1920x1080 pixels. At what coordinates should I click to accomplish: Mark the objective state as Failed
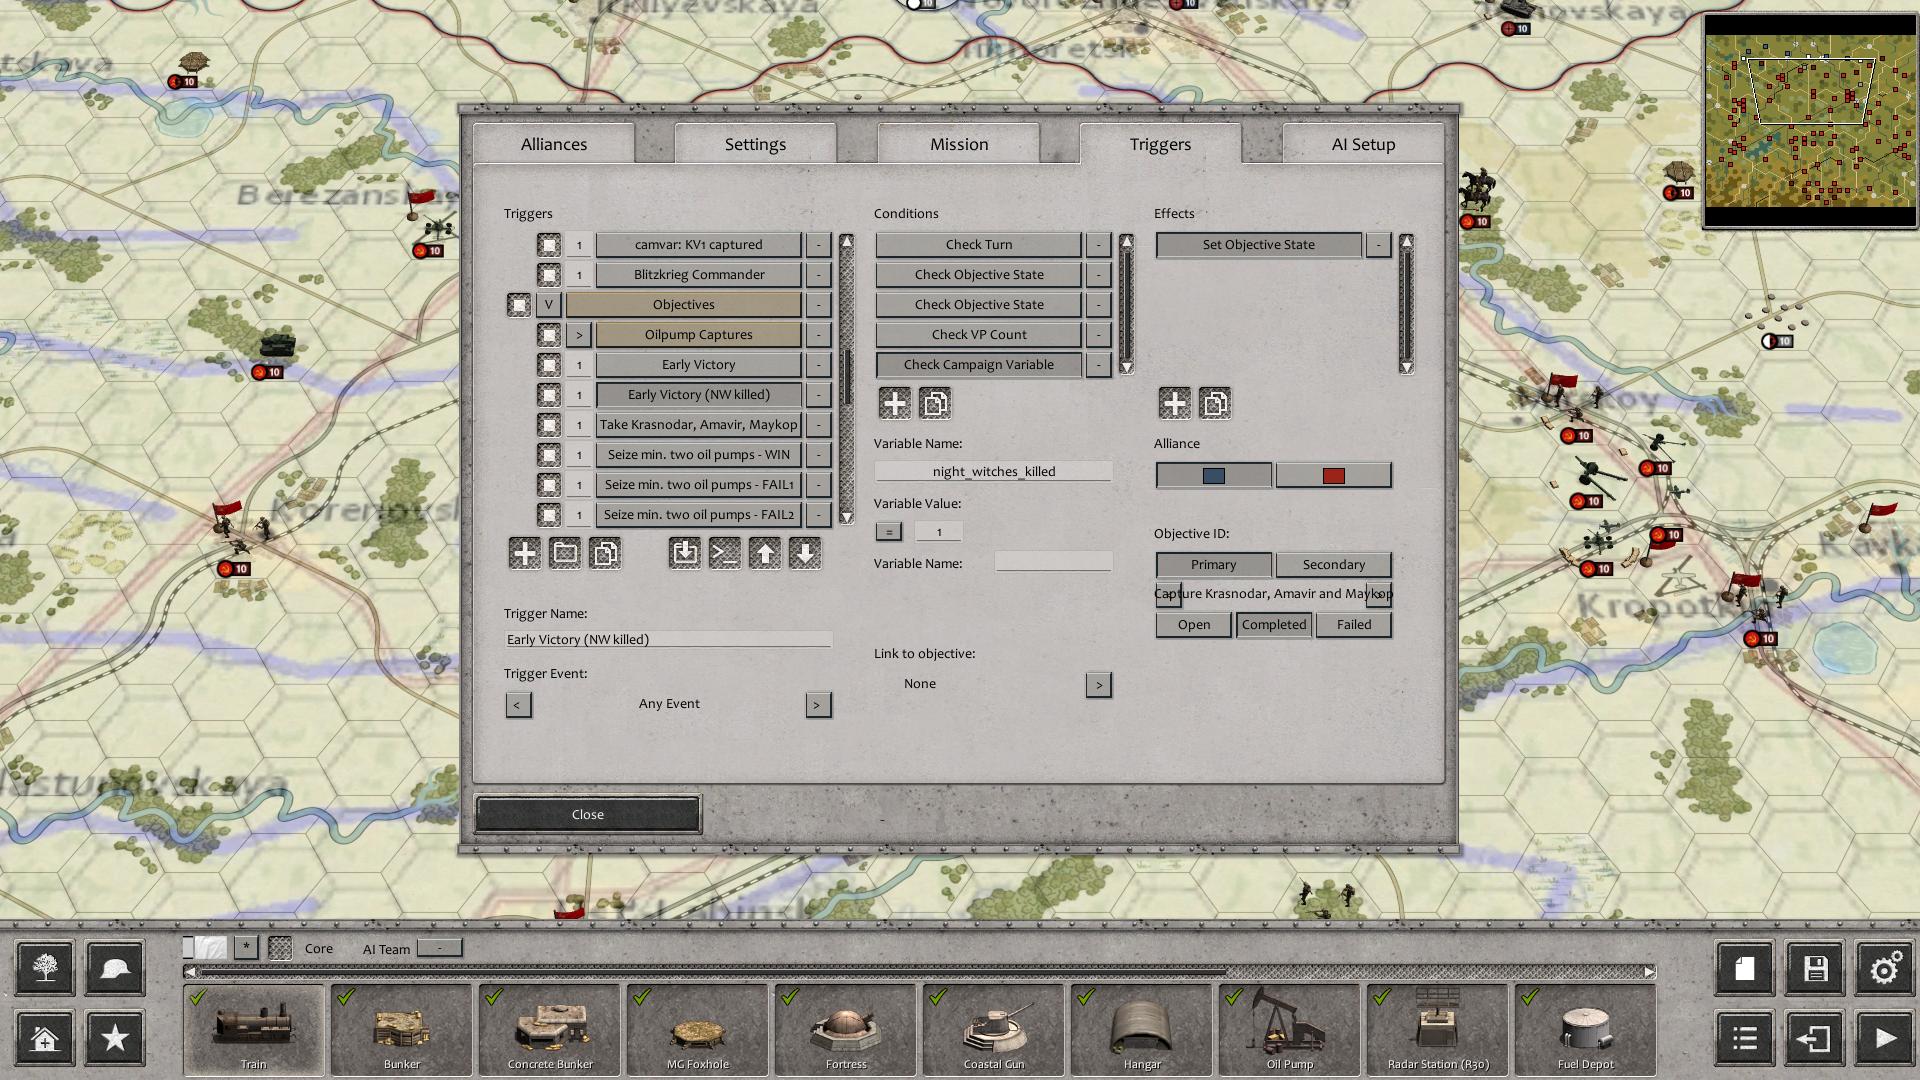pos(1353,624)
